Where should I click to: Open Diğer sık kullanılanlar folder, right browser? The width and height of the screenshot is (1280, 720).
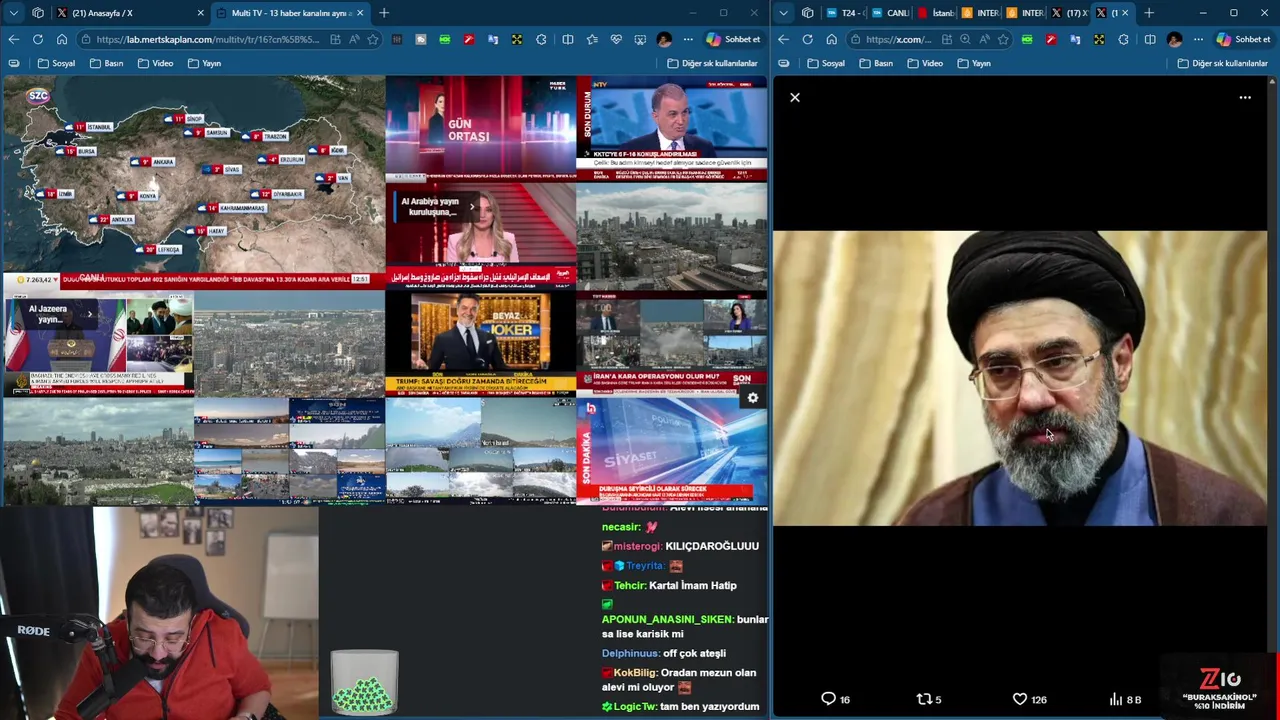click(x=1222, y=63)
